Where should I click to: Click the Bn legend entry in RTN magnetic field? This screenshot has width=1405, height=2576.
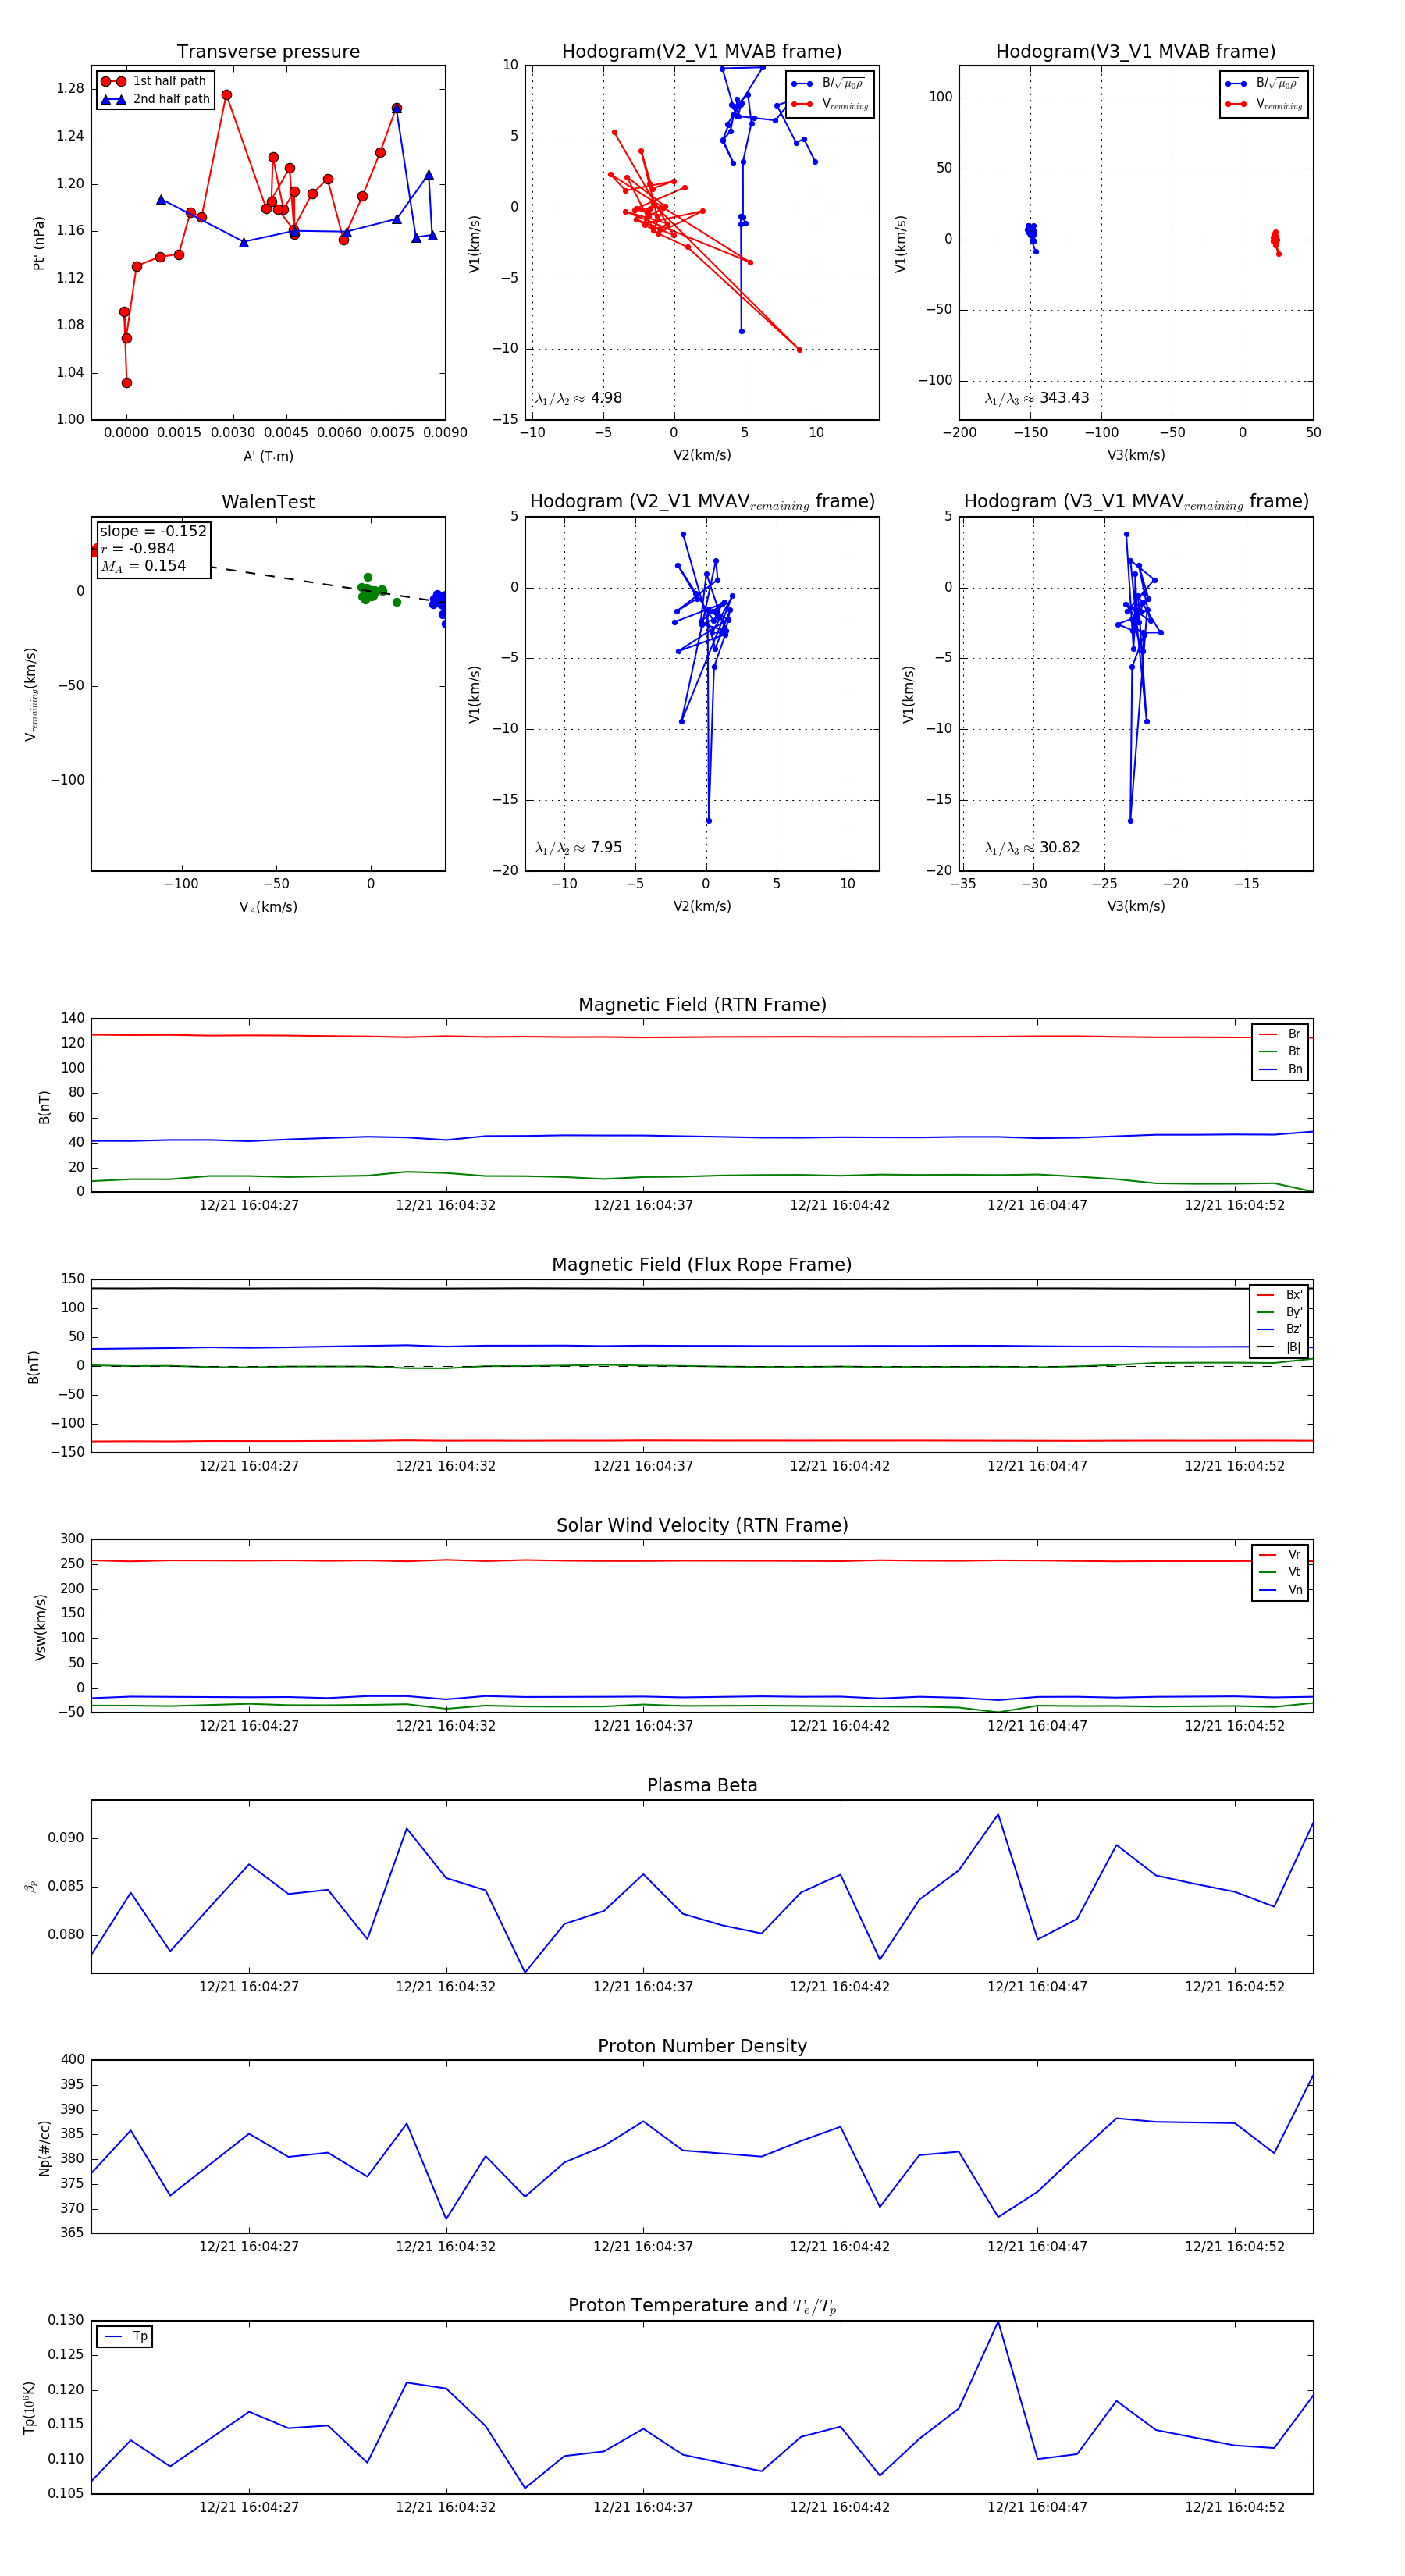1280,1069
